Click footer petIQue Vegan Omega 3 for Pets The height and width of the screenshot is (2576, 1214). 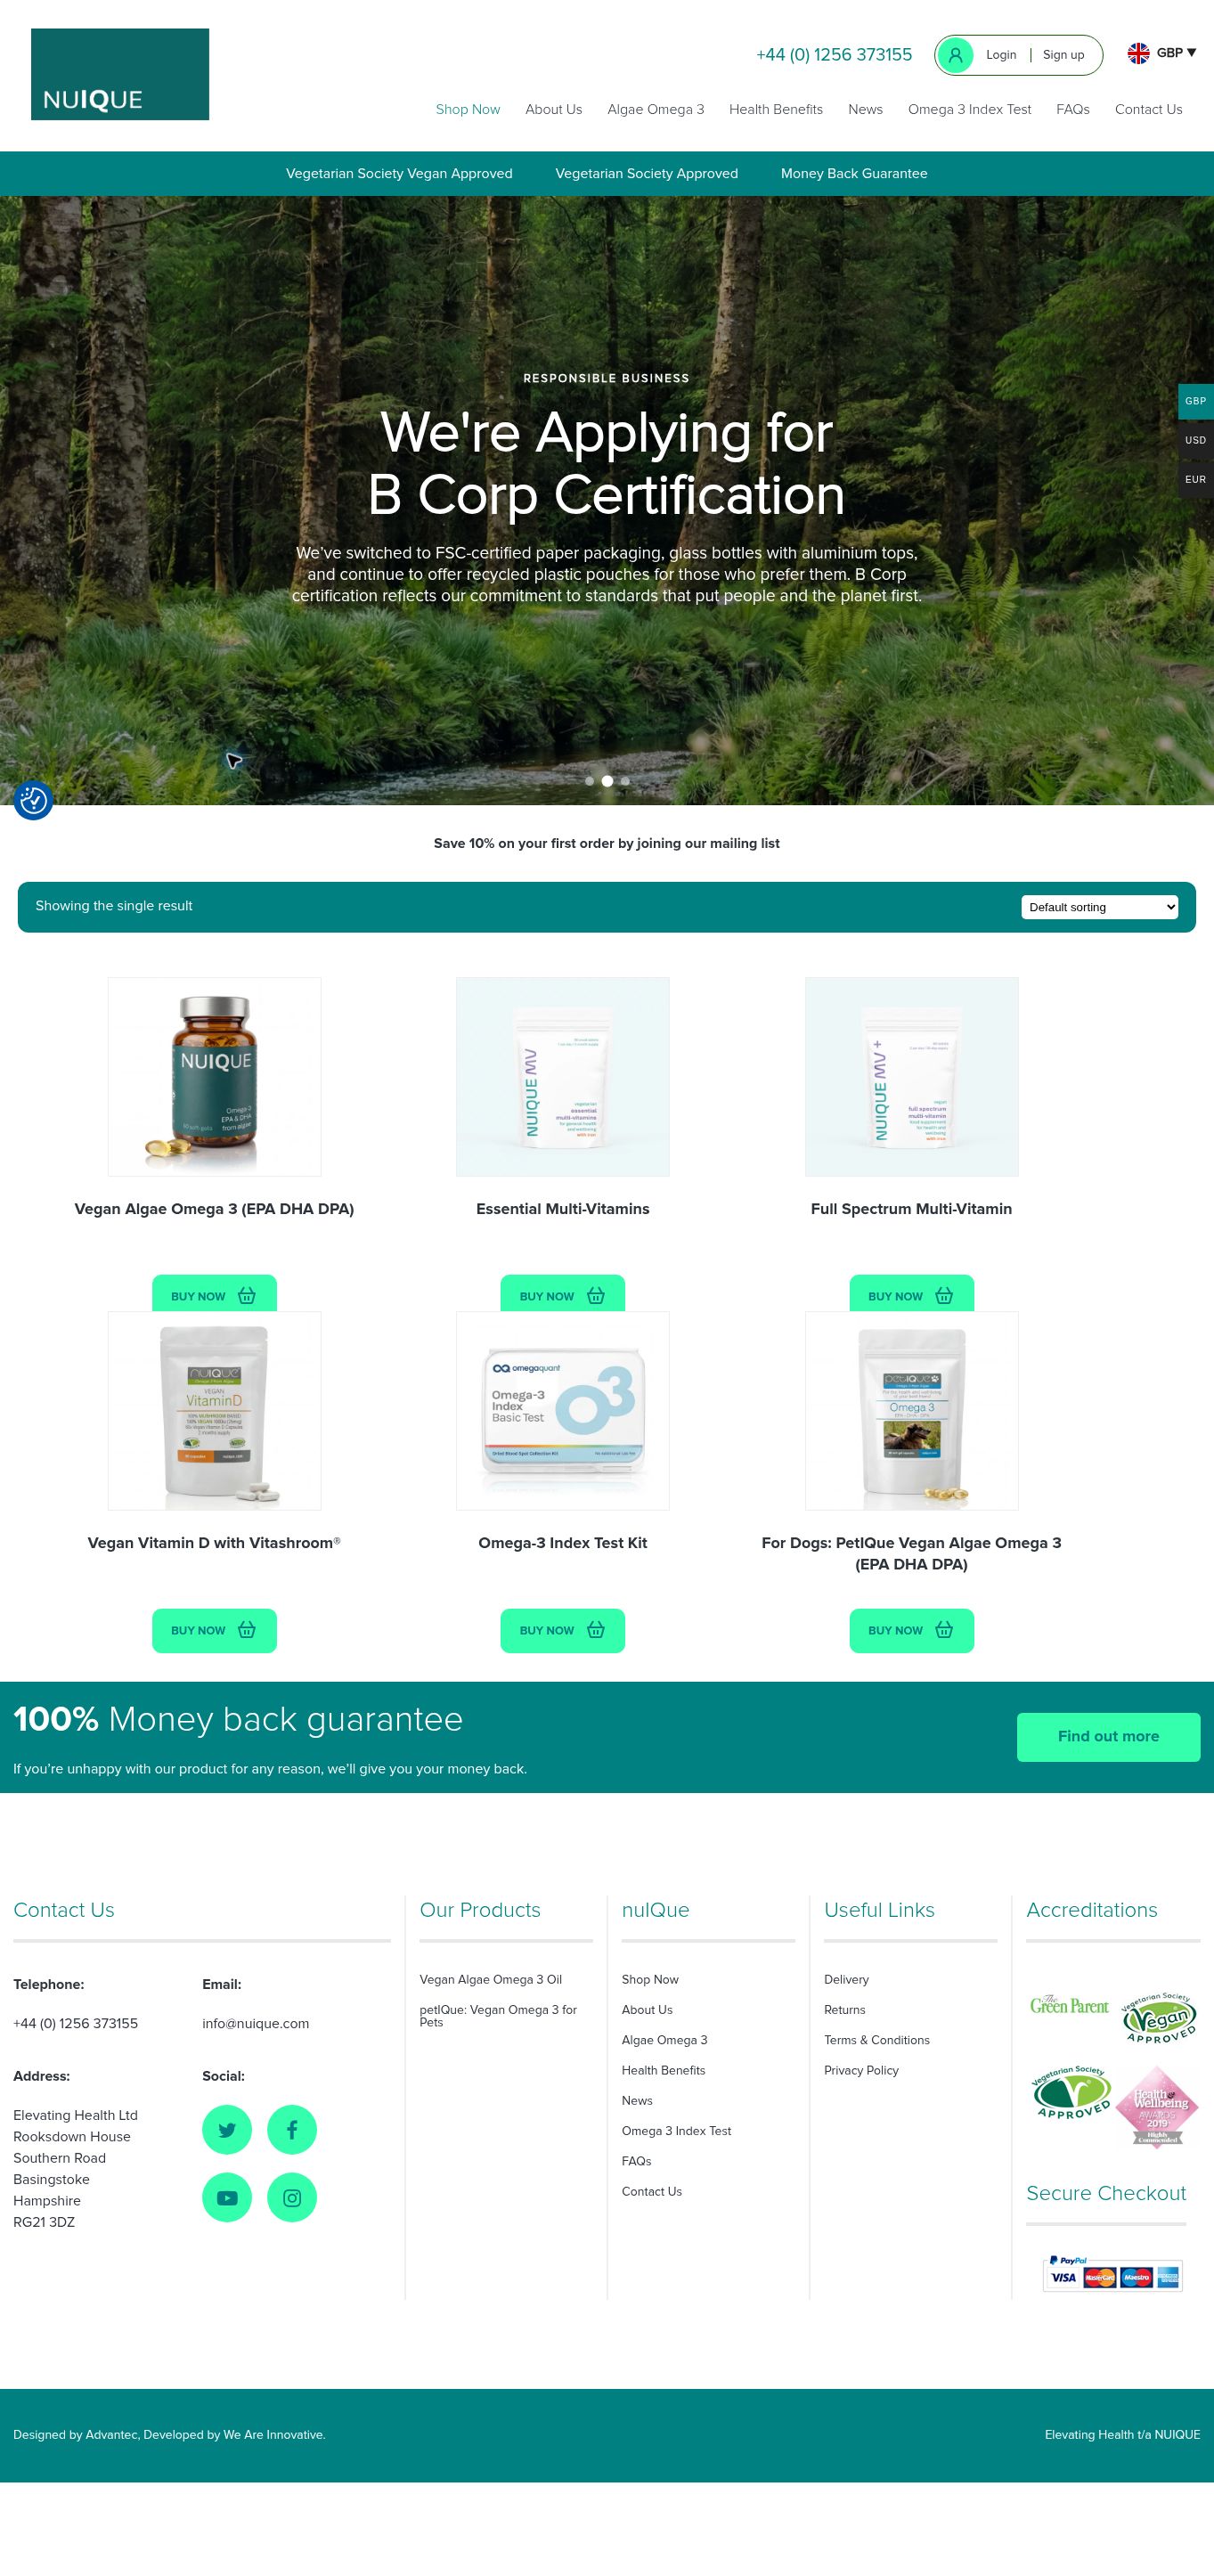pos(498,2015)
